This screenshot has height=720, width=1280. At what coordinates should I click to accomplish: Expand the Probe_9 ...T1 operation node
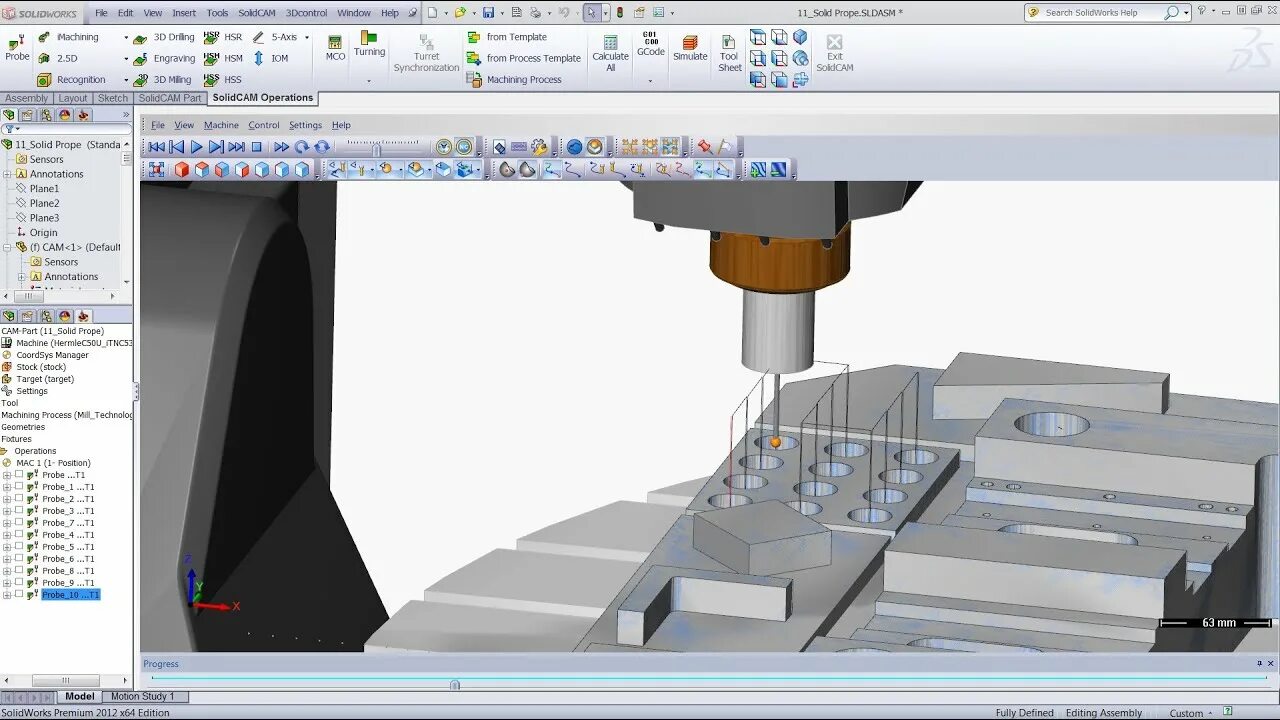click(7, 583)
